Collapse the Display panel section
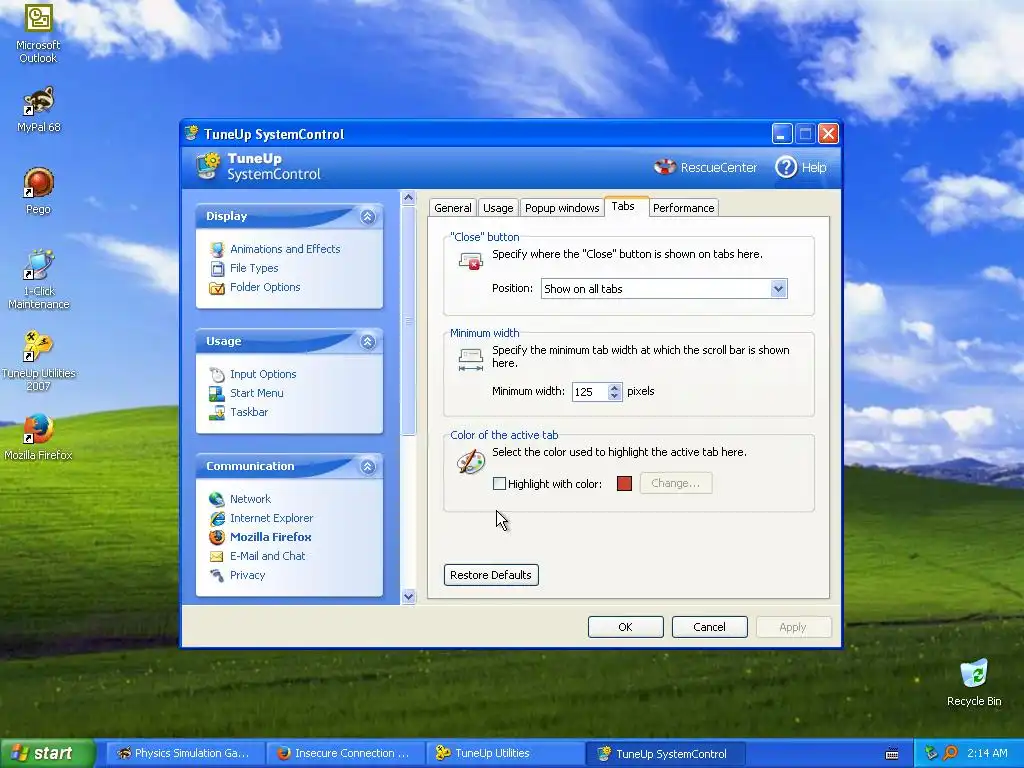This screenshot has width=1024, height=768. point(368,216)
